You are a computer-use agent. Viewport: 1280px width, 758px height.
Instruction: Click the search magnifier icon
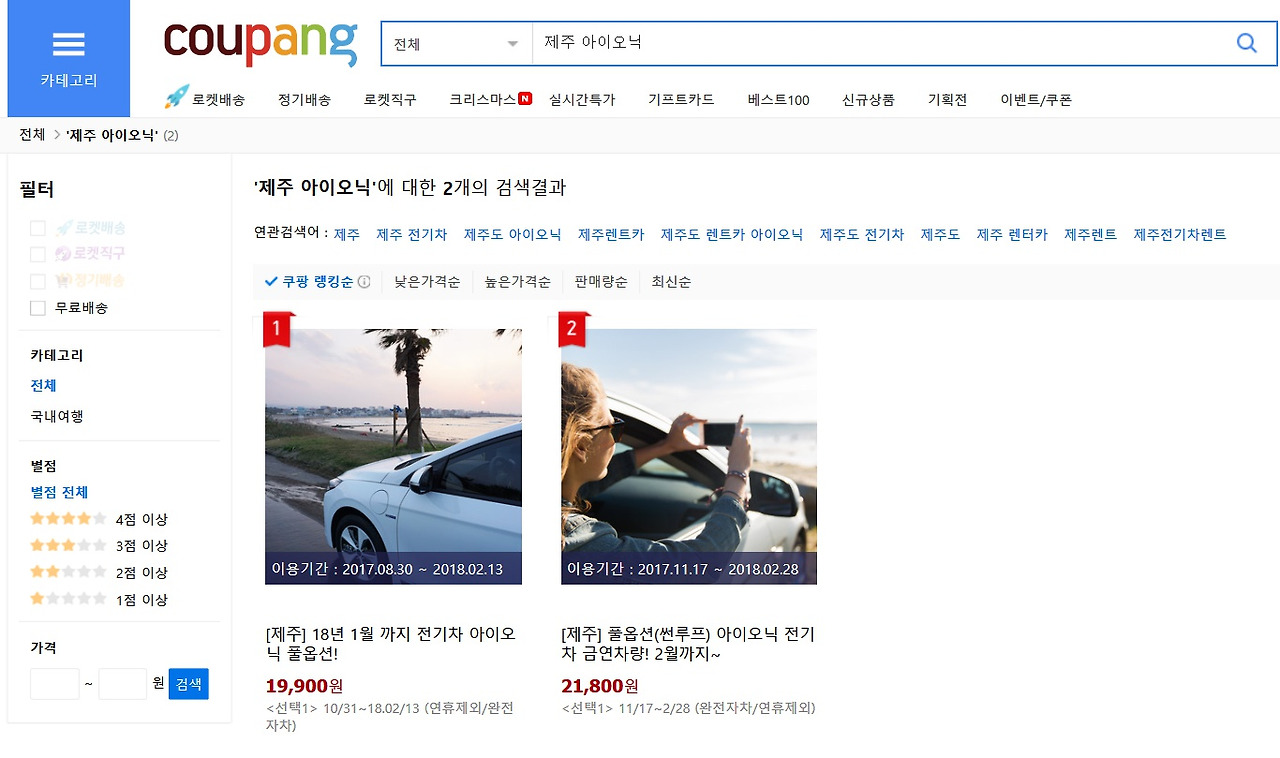(x=1246, y=42)
